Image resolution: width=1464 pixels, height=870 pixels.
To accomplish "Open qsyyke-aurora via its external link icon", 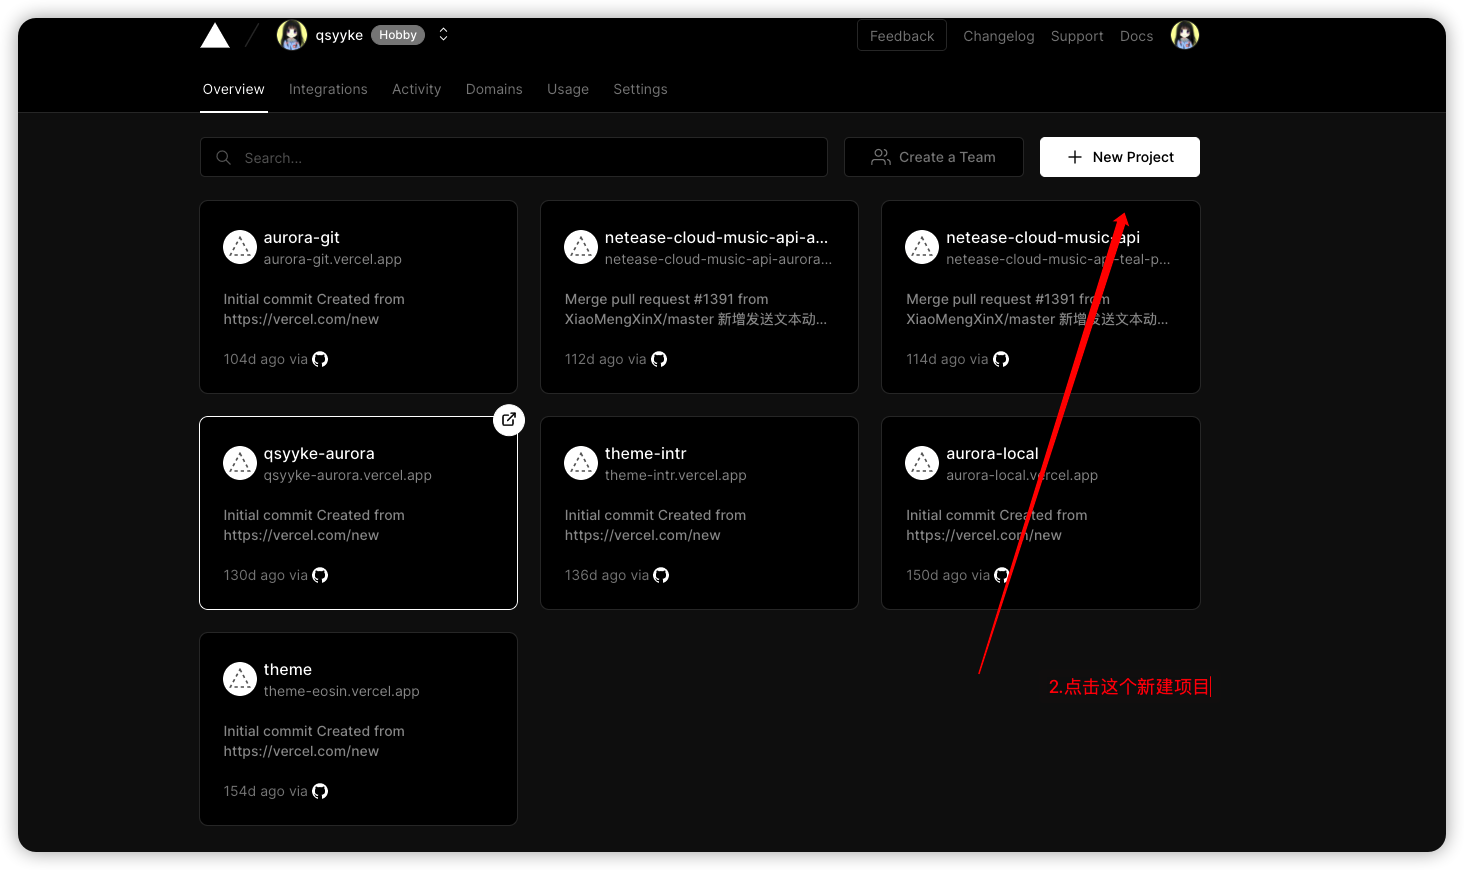I will 509,419.
